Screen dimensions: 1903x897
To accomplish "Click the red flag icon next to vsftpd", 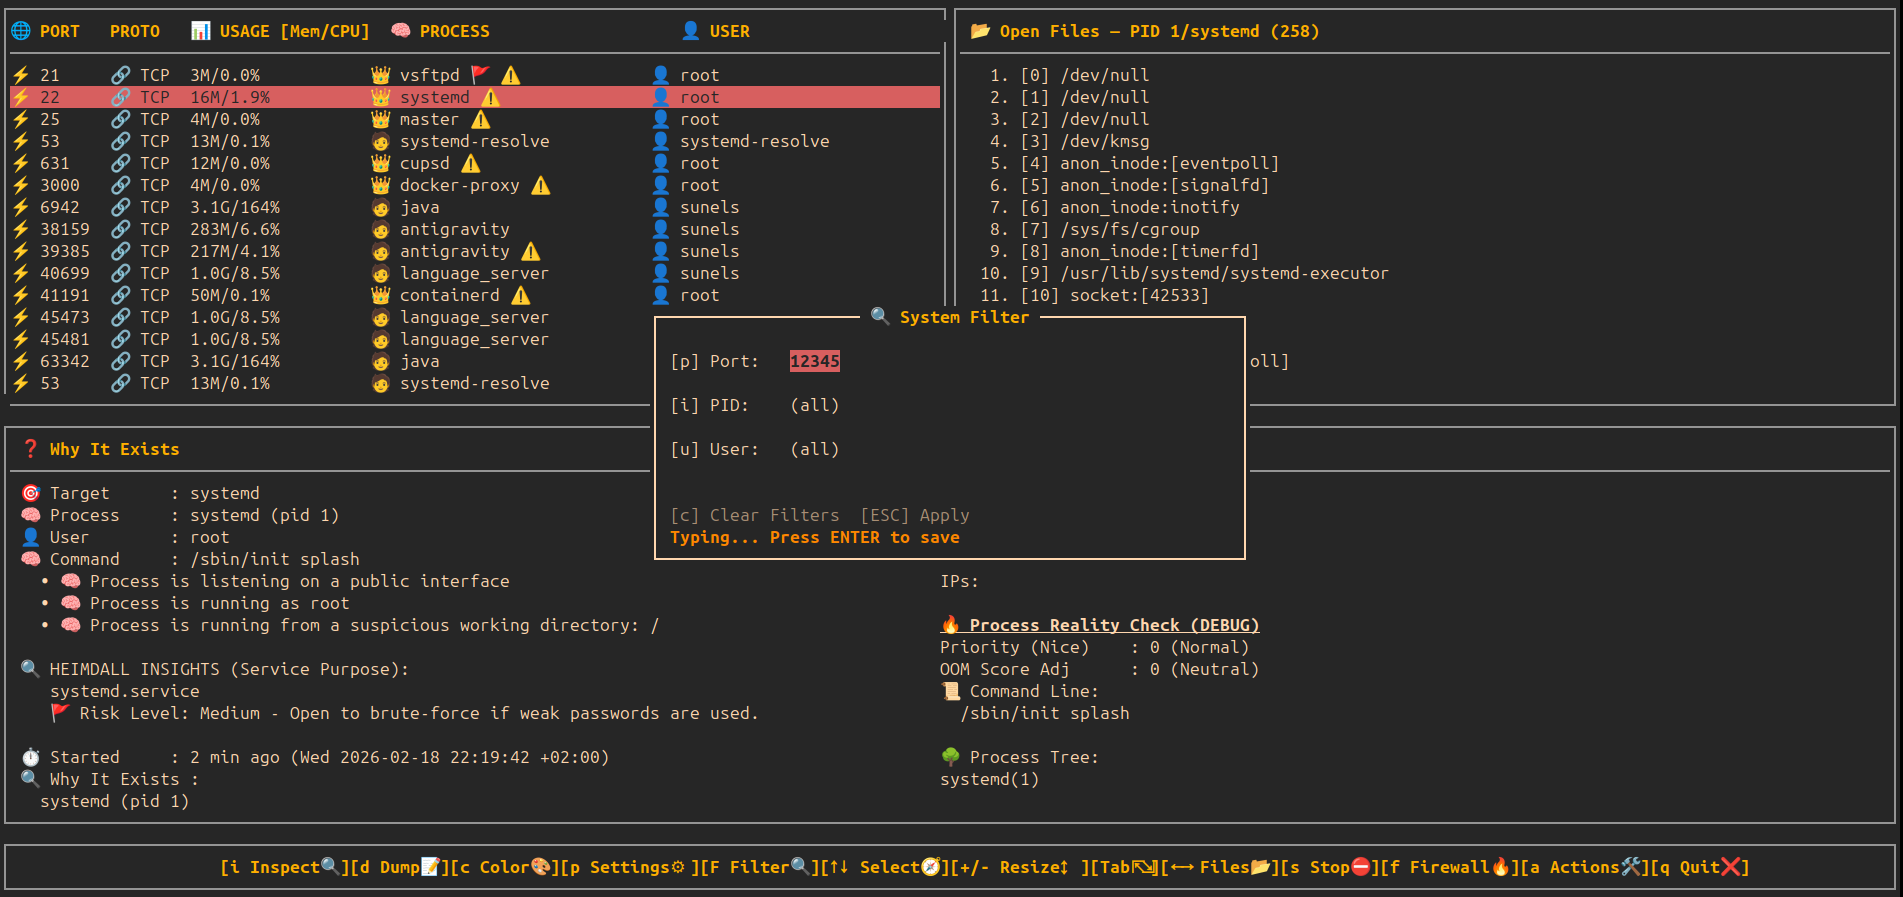I will pos(480,75).
